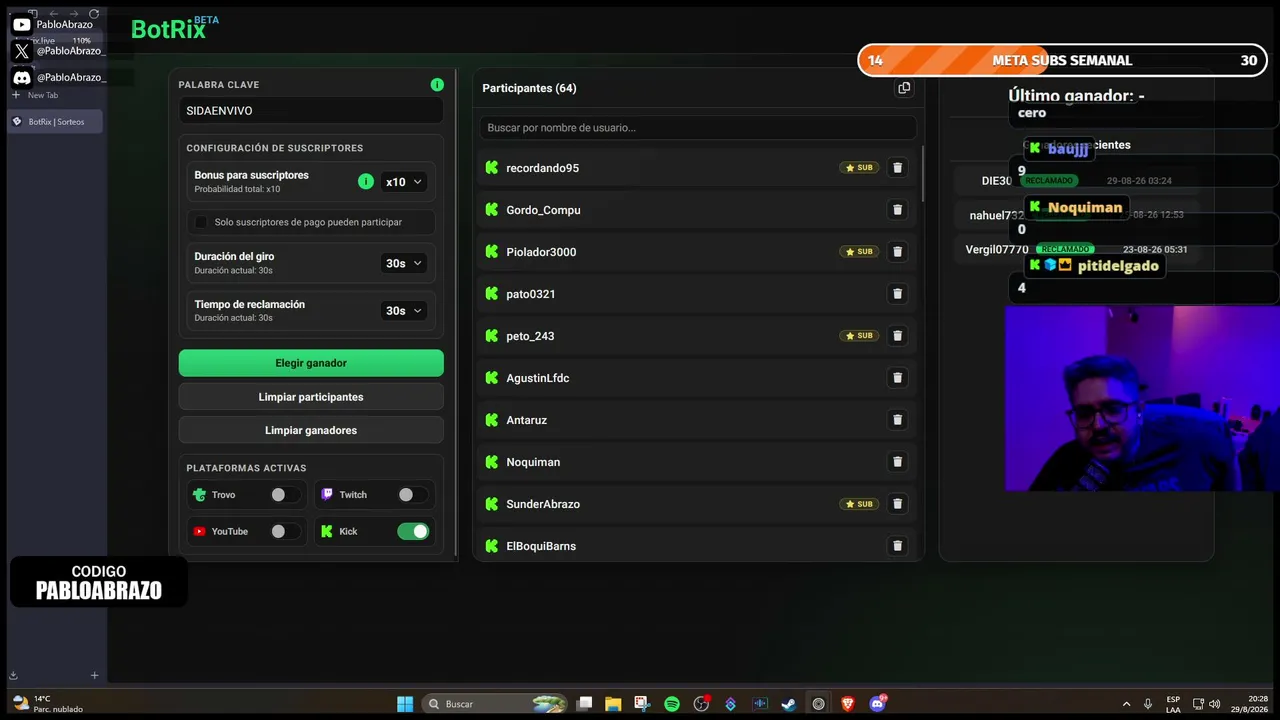Remove Gordo_Compu using its trash icon
Viewport: 1280px width, 720px height.
click(x=897, y=210)
